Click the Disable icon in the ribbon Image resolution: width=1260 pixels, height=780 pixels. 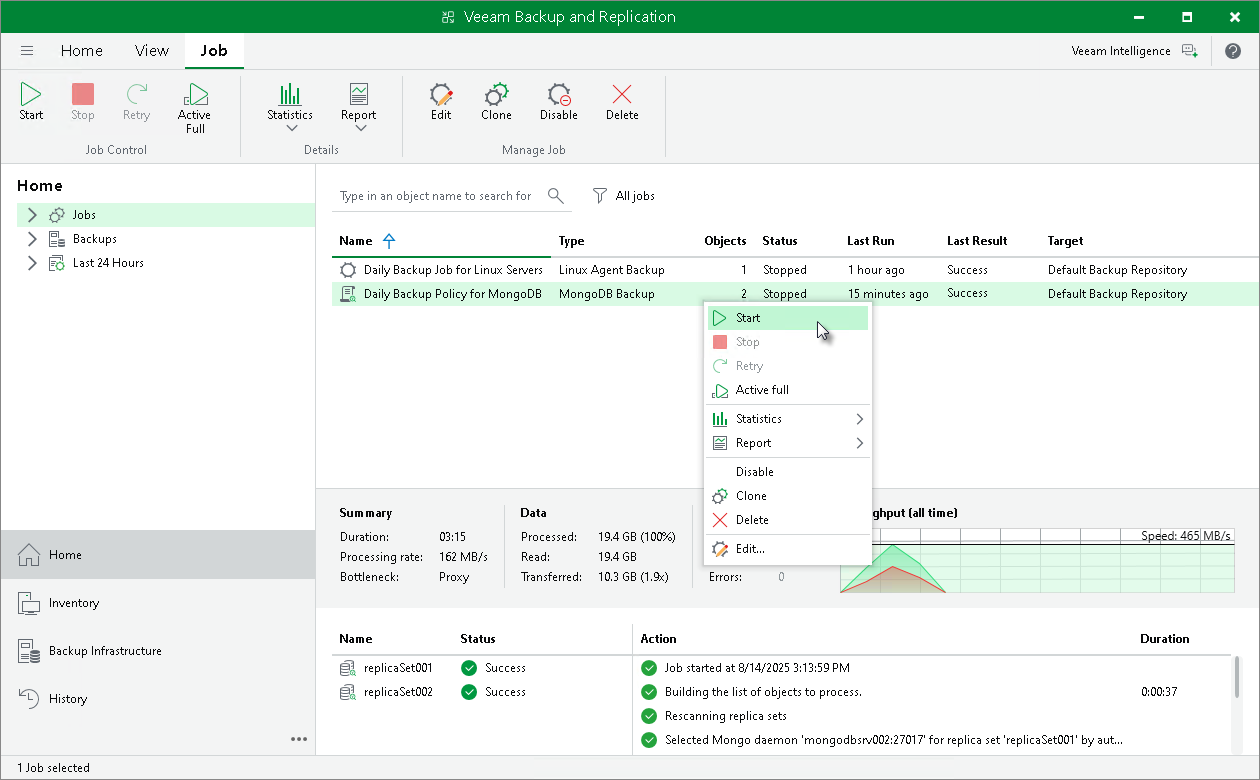click(558, 100)
